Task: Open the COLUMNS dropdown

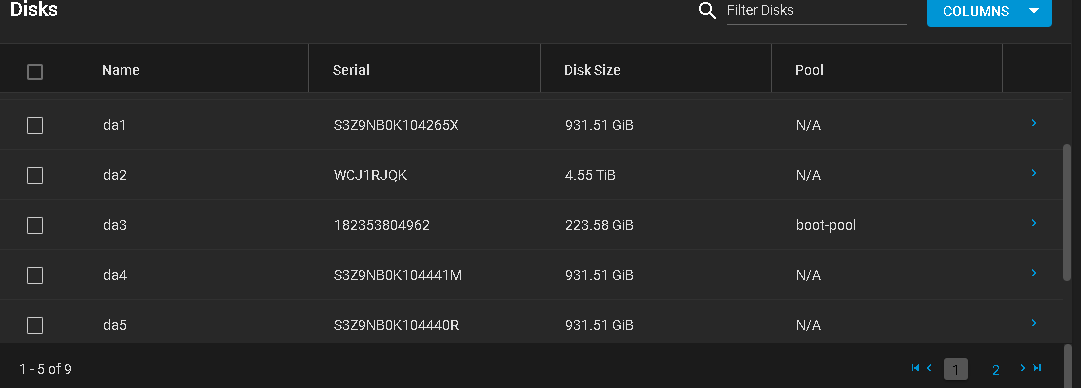Action: point(989,12)
